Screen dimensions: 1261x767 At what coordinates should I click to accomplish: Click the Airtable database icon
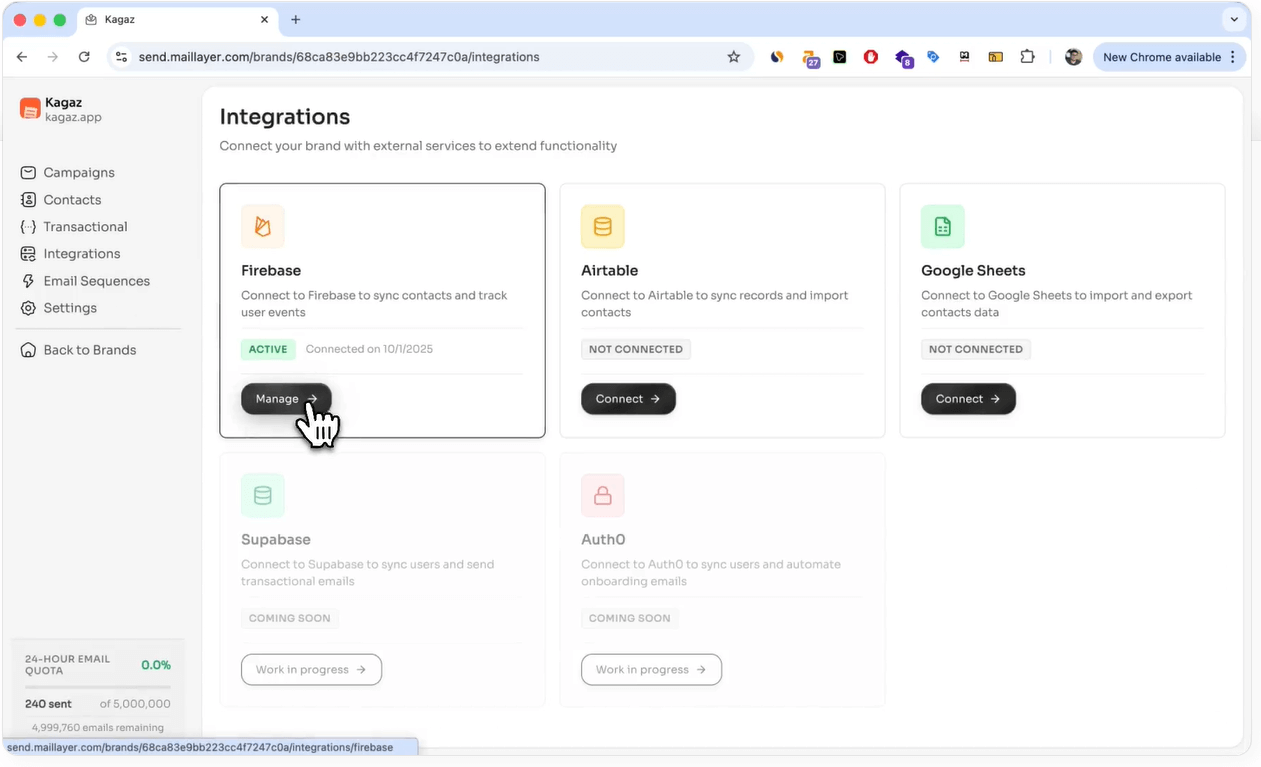coord(602,226)
